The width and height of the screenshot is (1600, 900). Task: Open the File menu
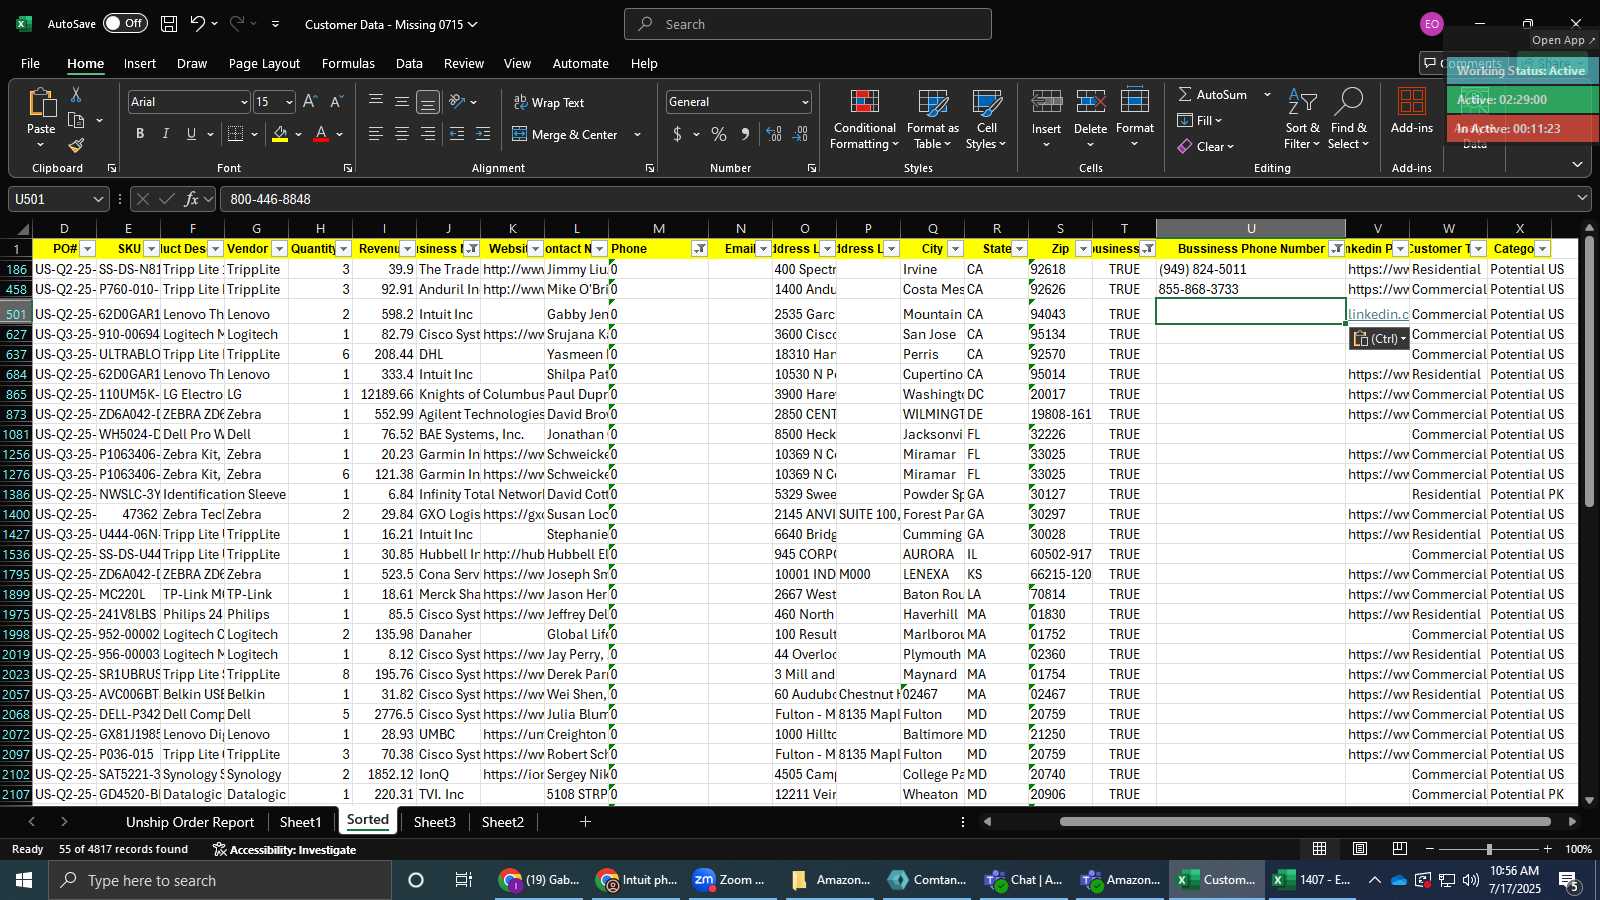(x=31, y=63)
